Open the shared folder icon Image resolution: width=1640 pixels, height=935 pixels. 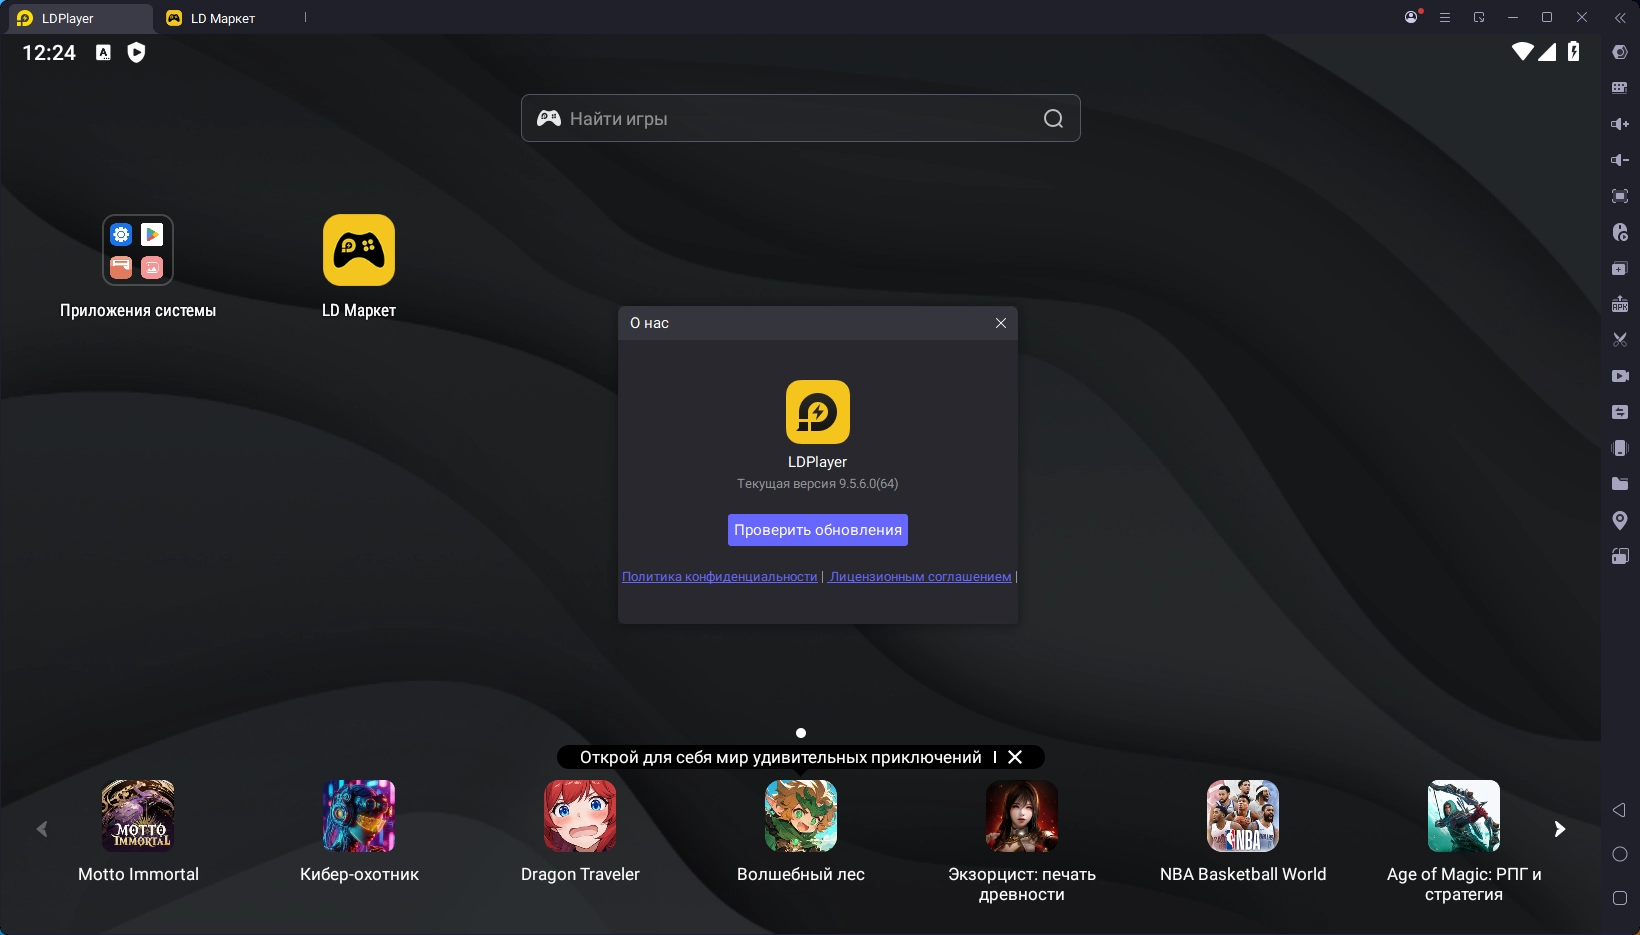pos(1620,484)
